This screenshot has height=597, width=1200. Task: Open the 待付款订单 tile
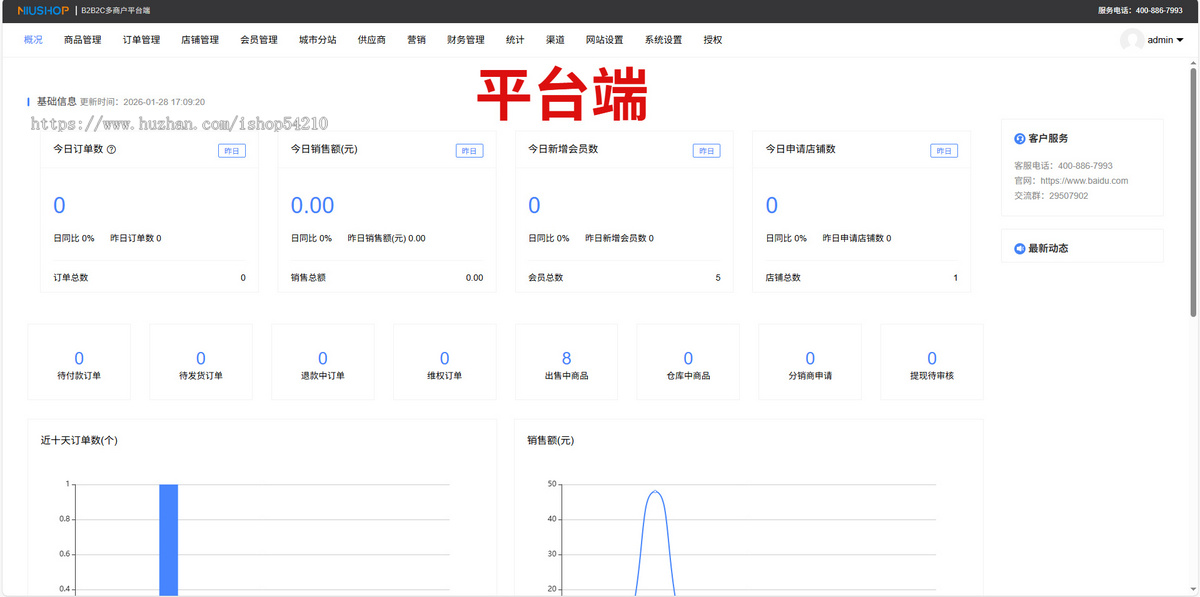click(x=79, y=361)
